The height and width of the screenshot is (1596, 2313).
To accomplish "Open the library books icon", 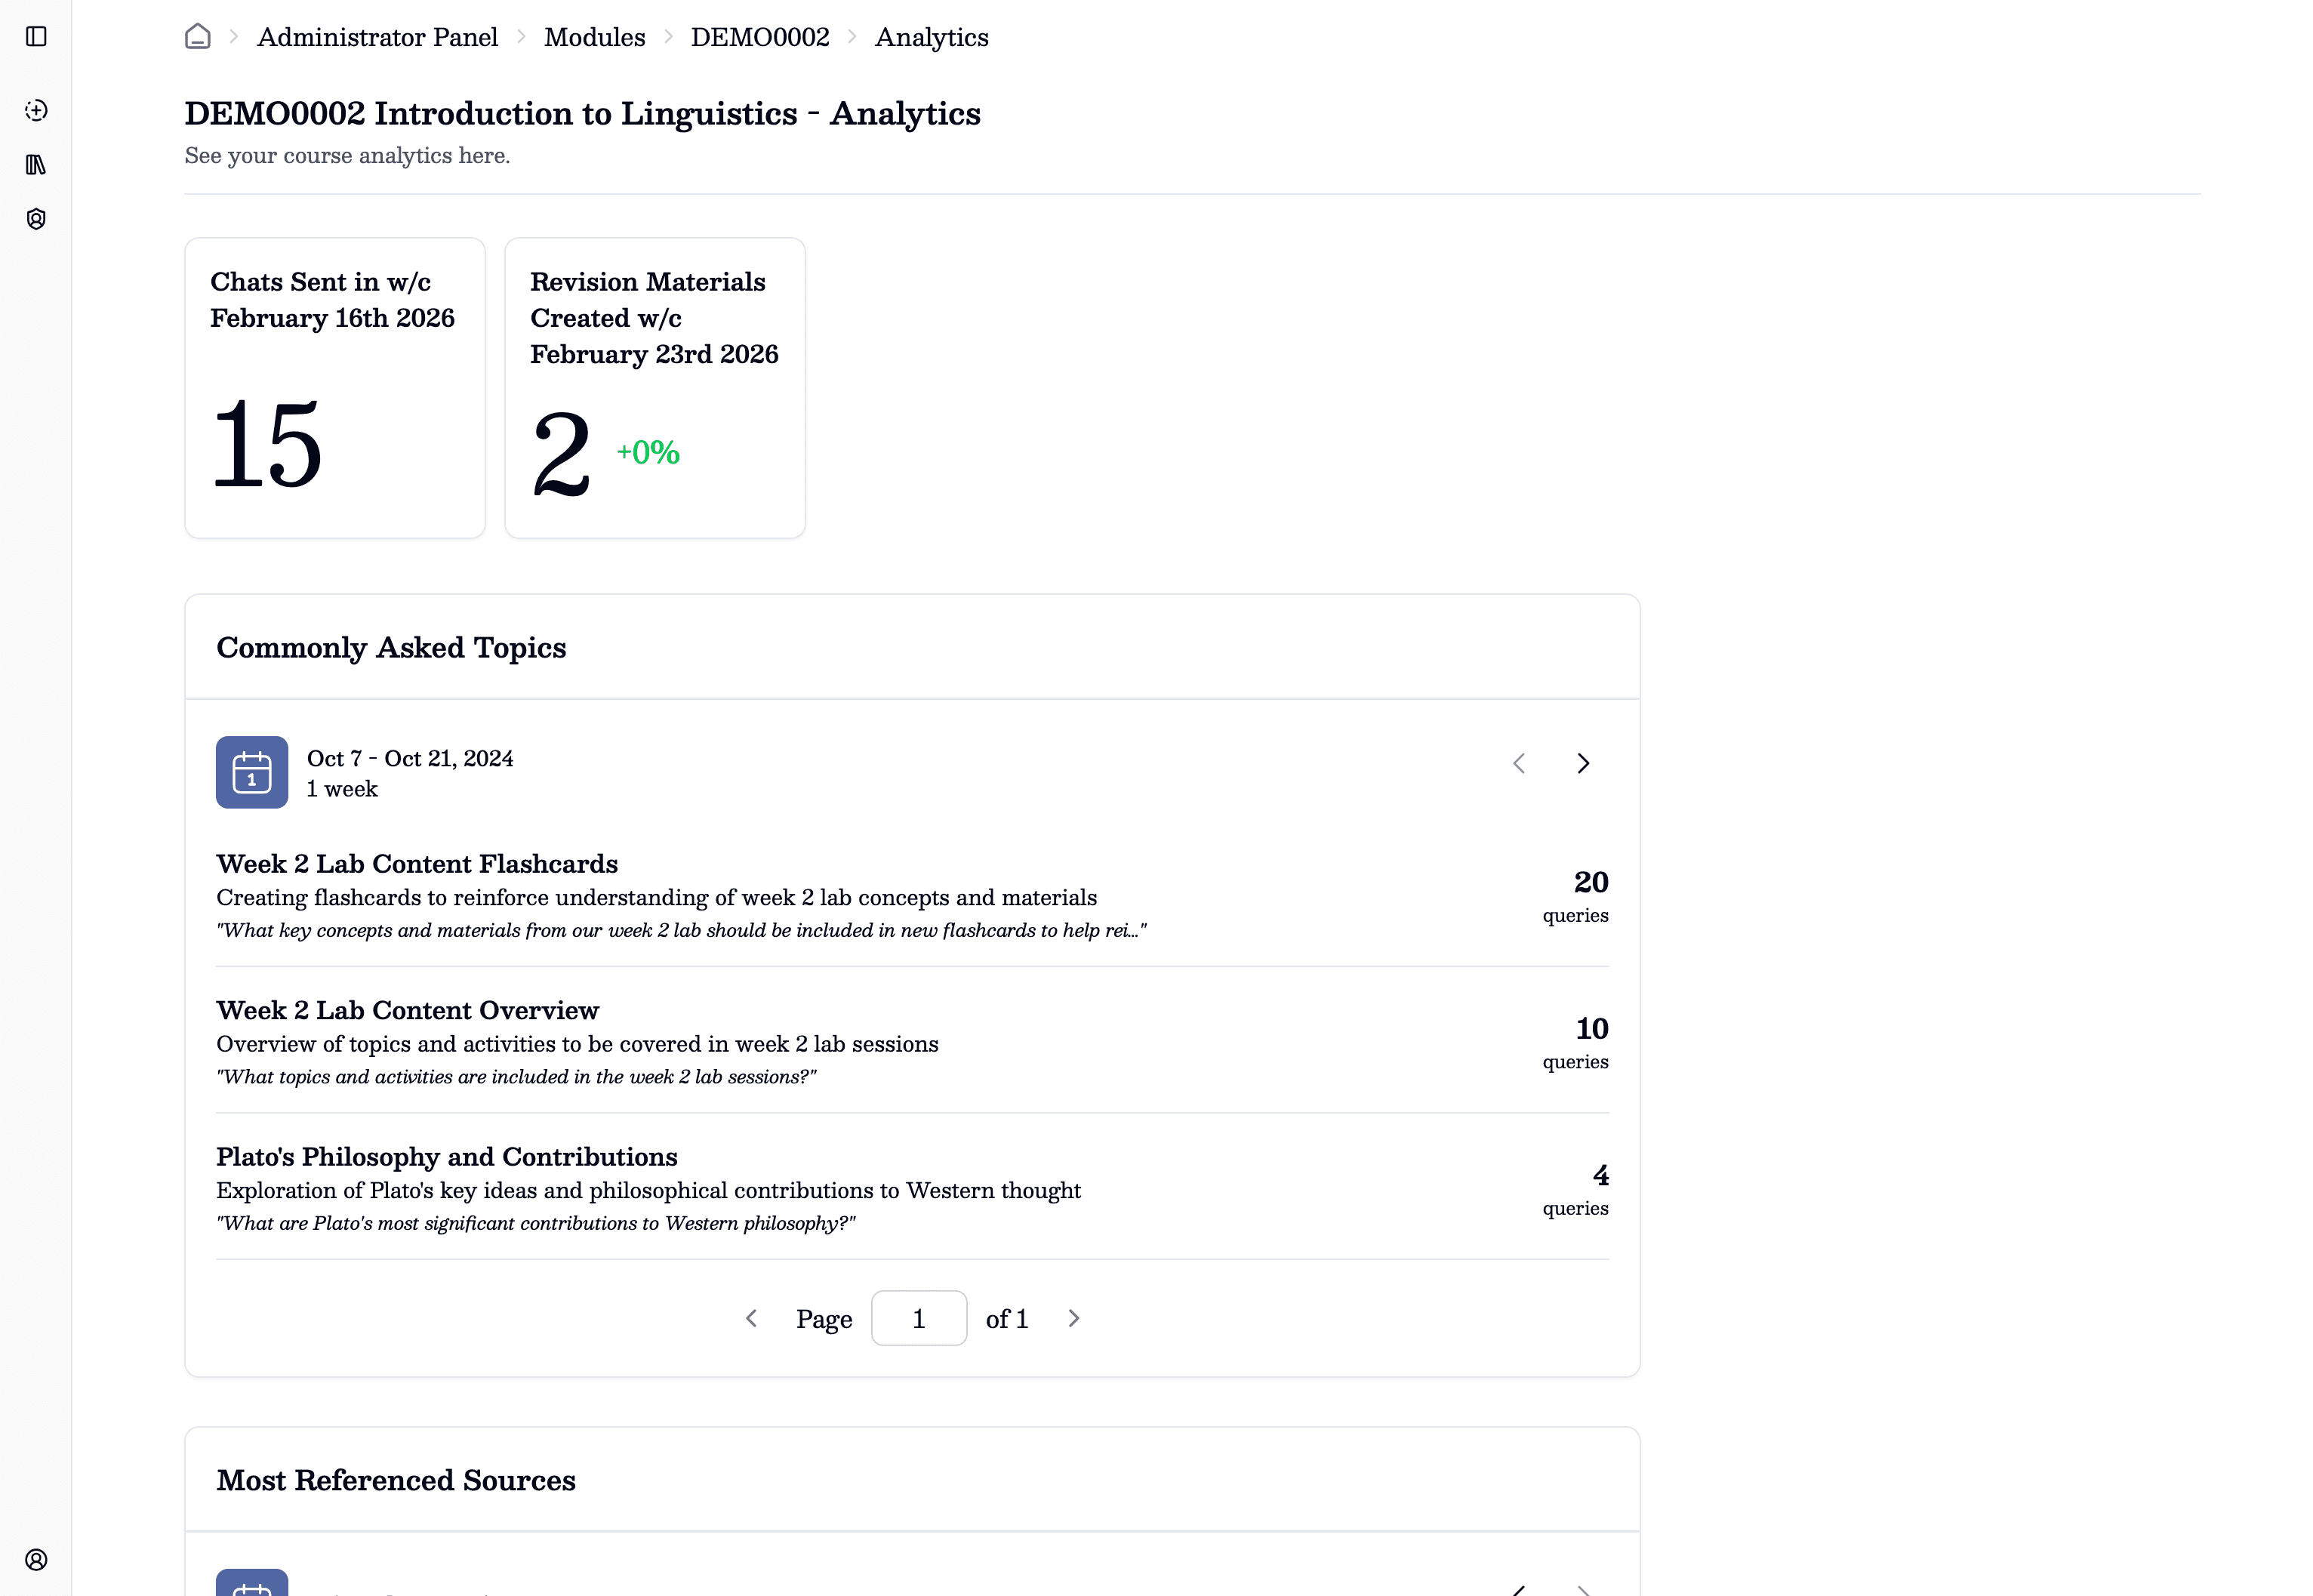I will coord(36,165).
